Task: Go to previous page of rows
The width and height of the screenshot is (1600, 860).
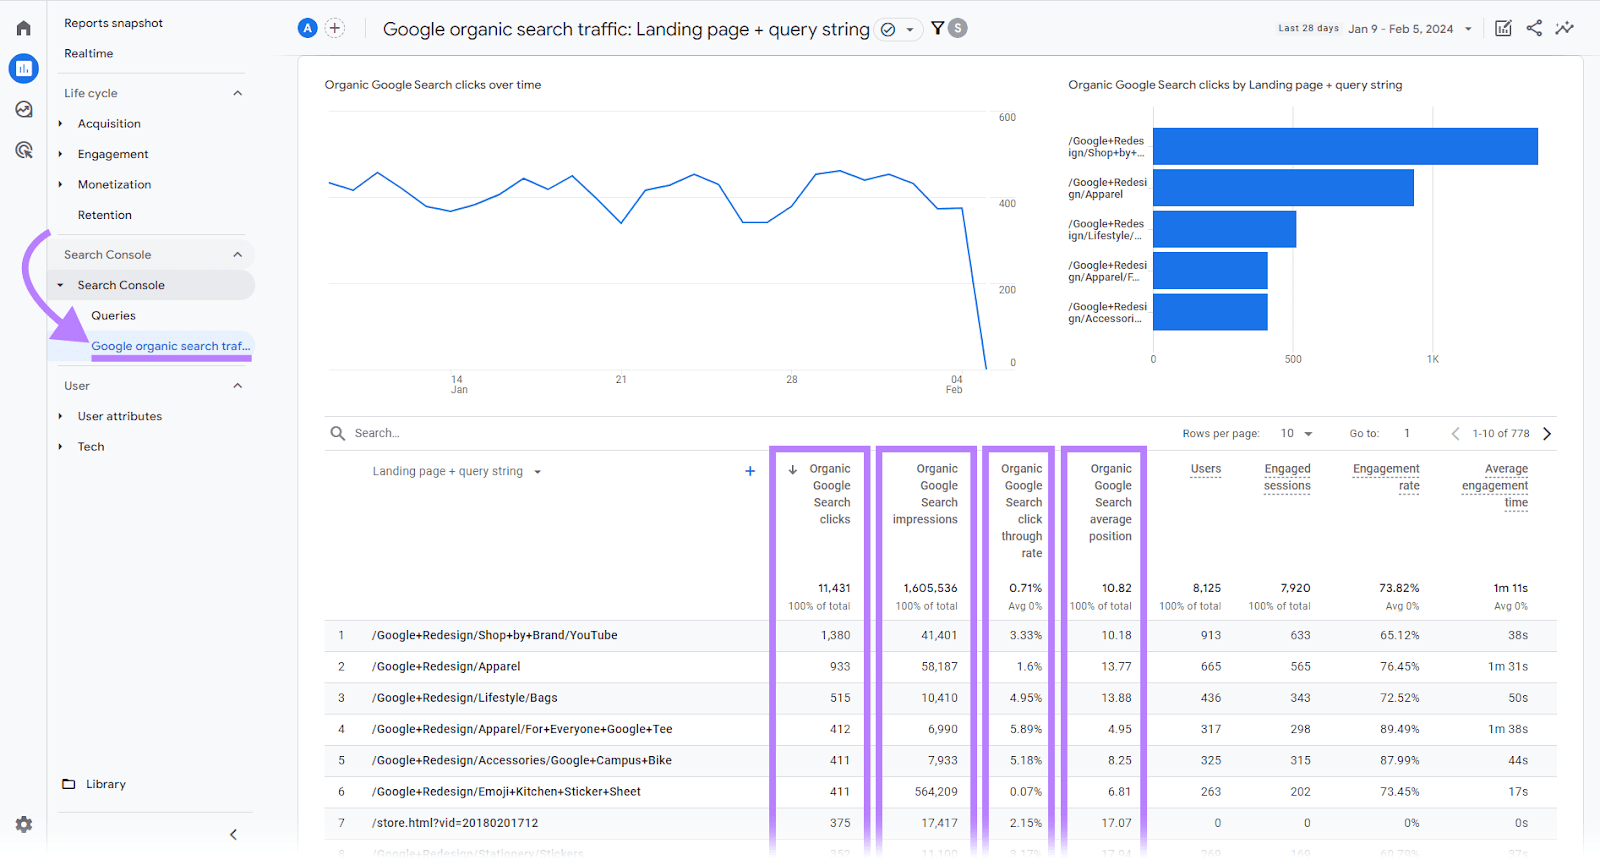Action: click(x=1455, y=434)
